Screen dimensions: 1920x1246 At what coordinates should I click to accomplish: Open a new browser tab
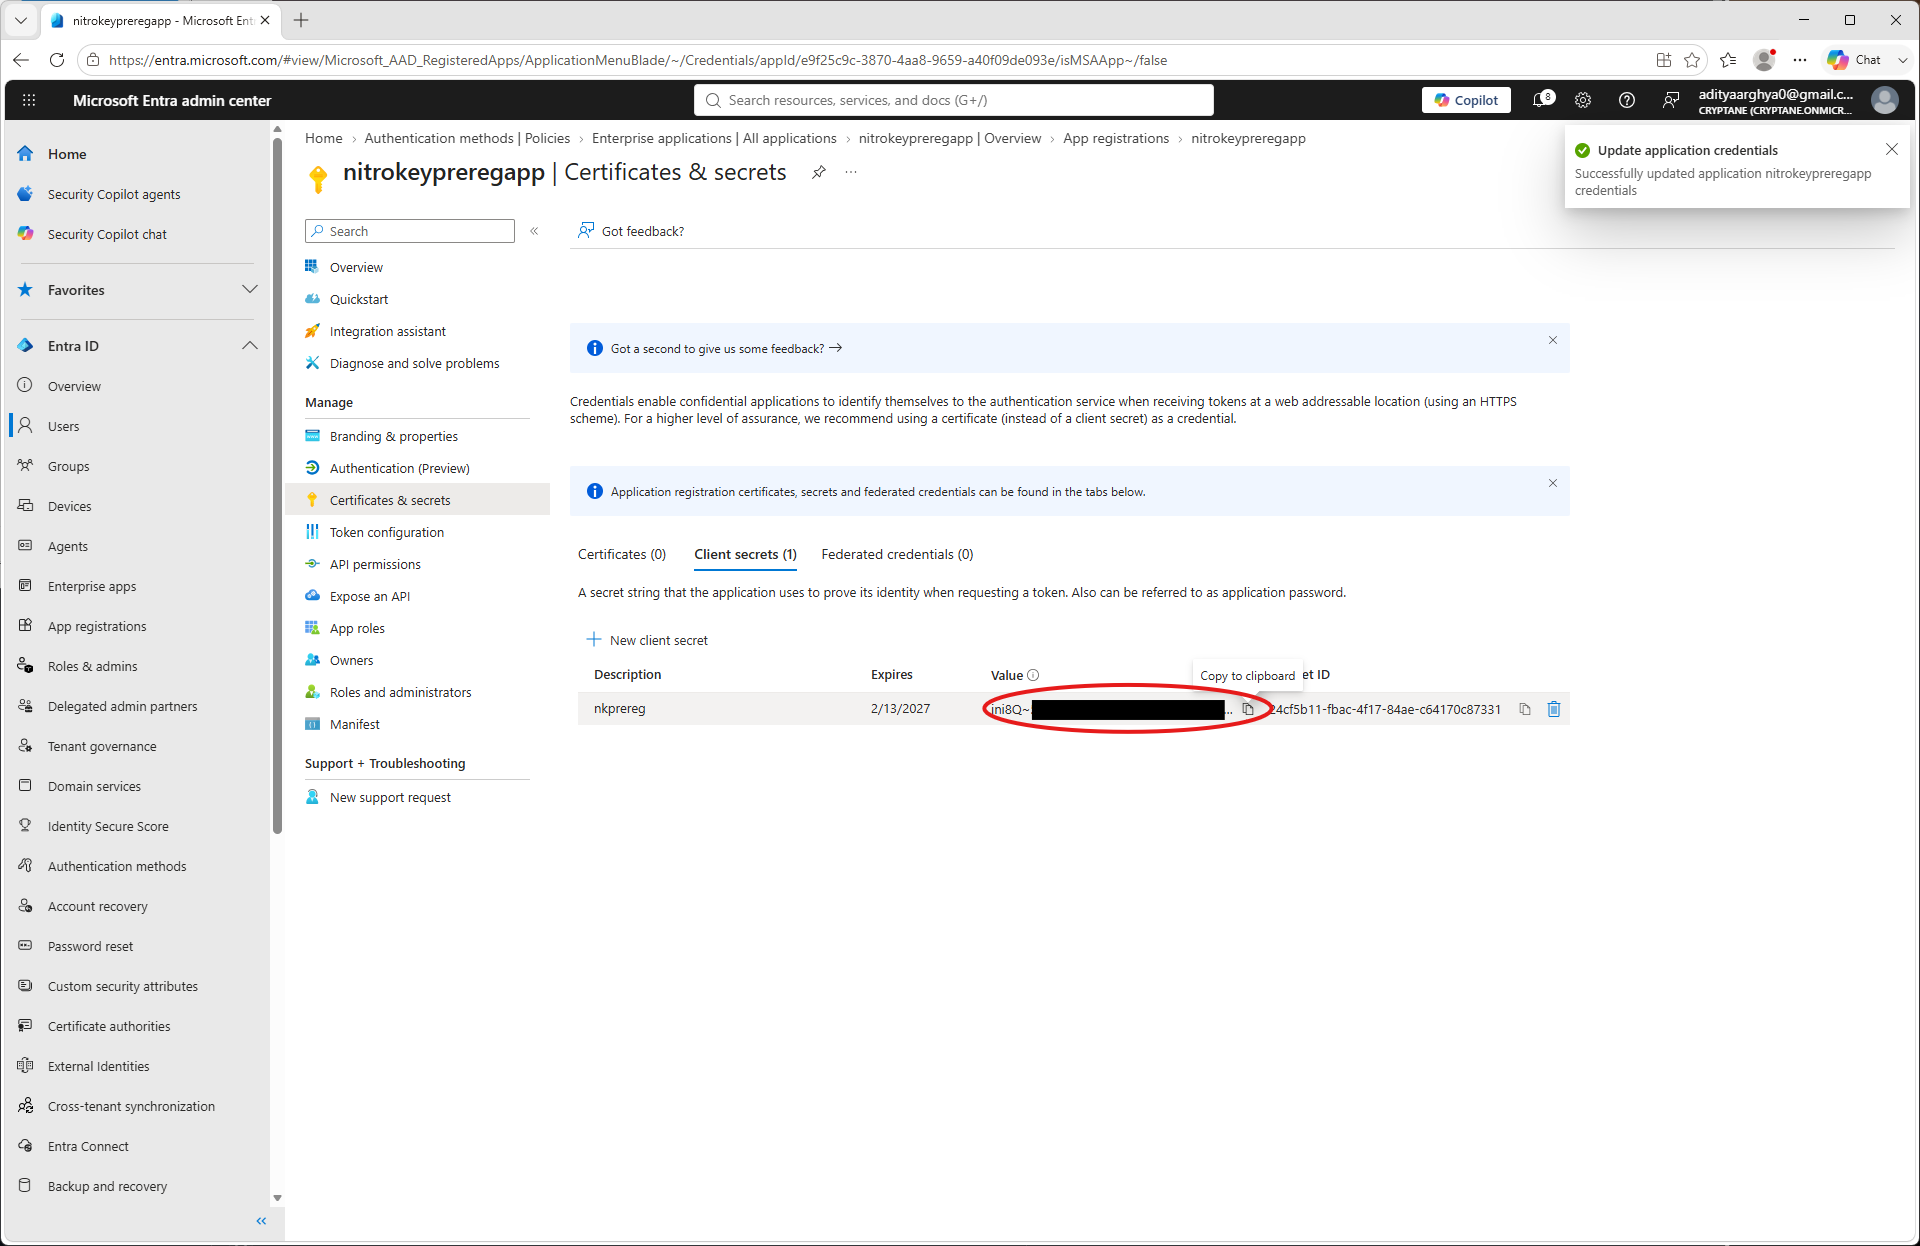pyautogui.click(x=301, y=20)
